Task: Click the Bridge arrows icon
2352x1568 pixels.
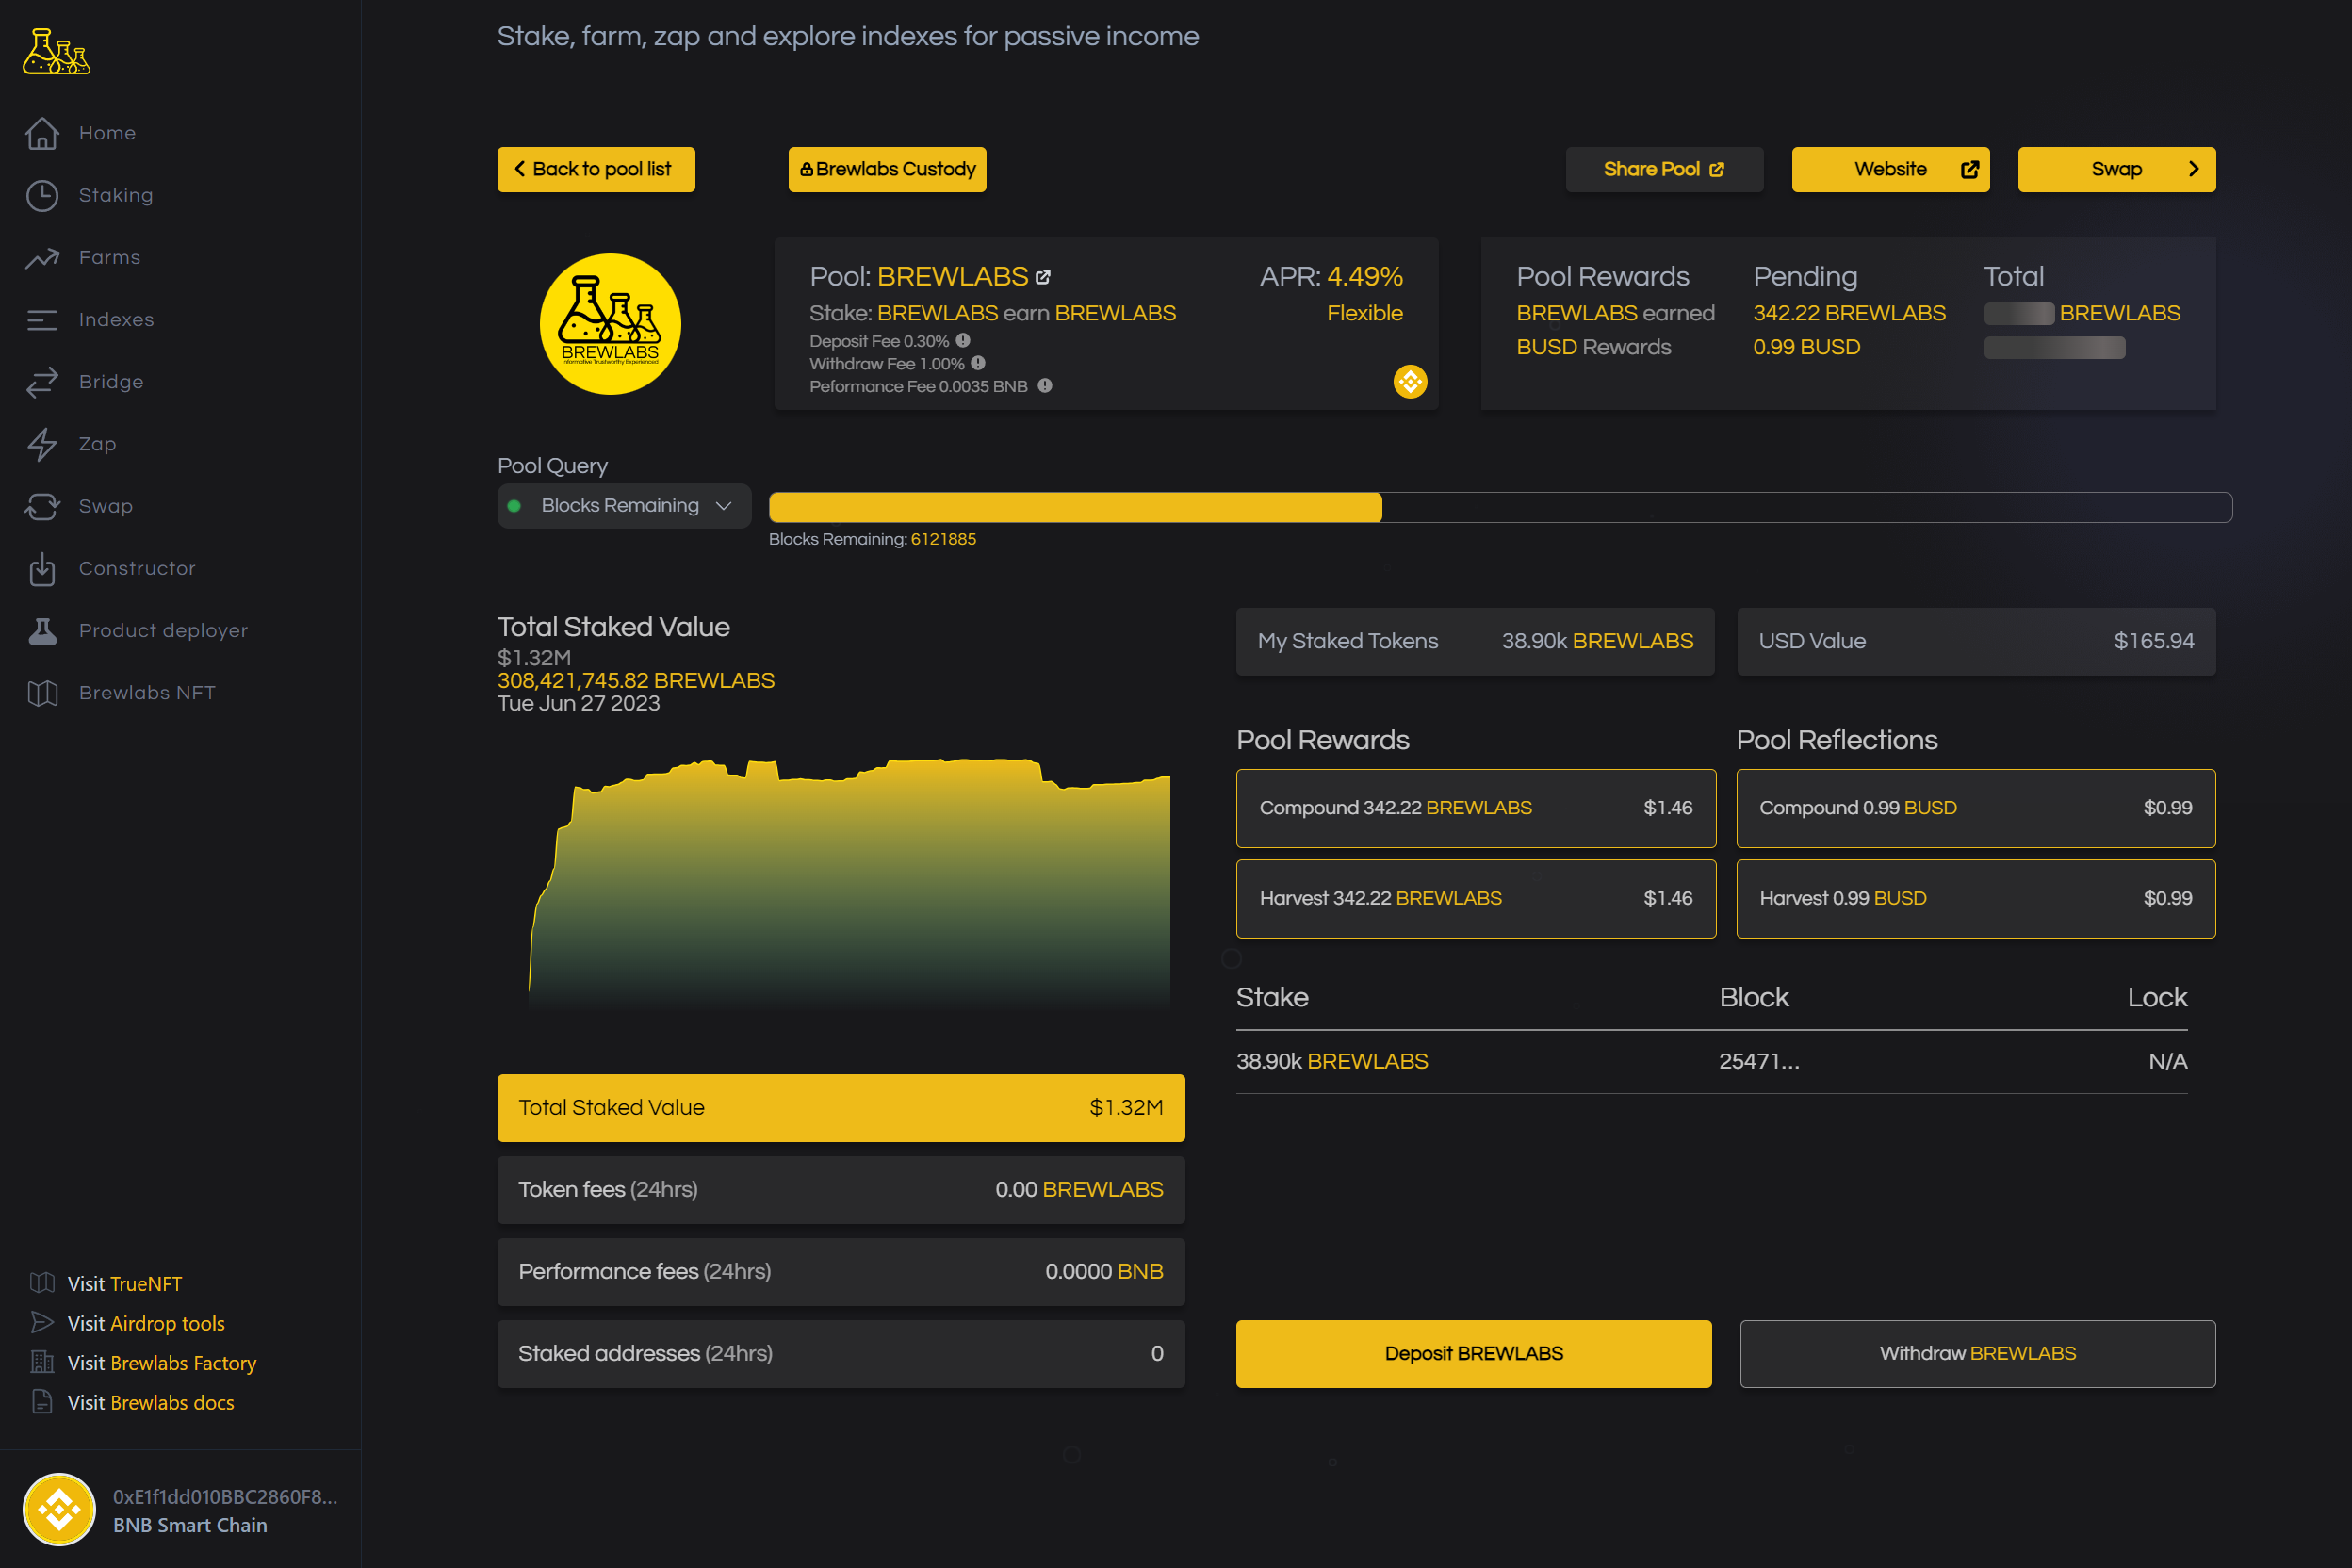Action: [42, 382]
